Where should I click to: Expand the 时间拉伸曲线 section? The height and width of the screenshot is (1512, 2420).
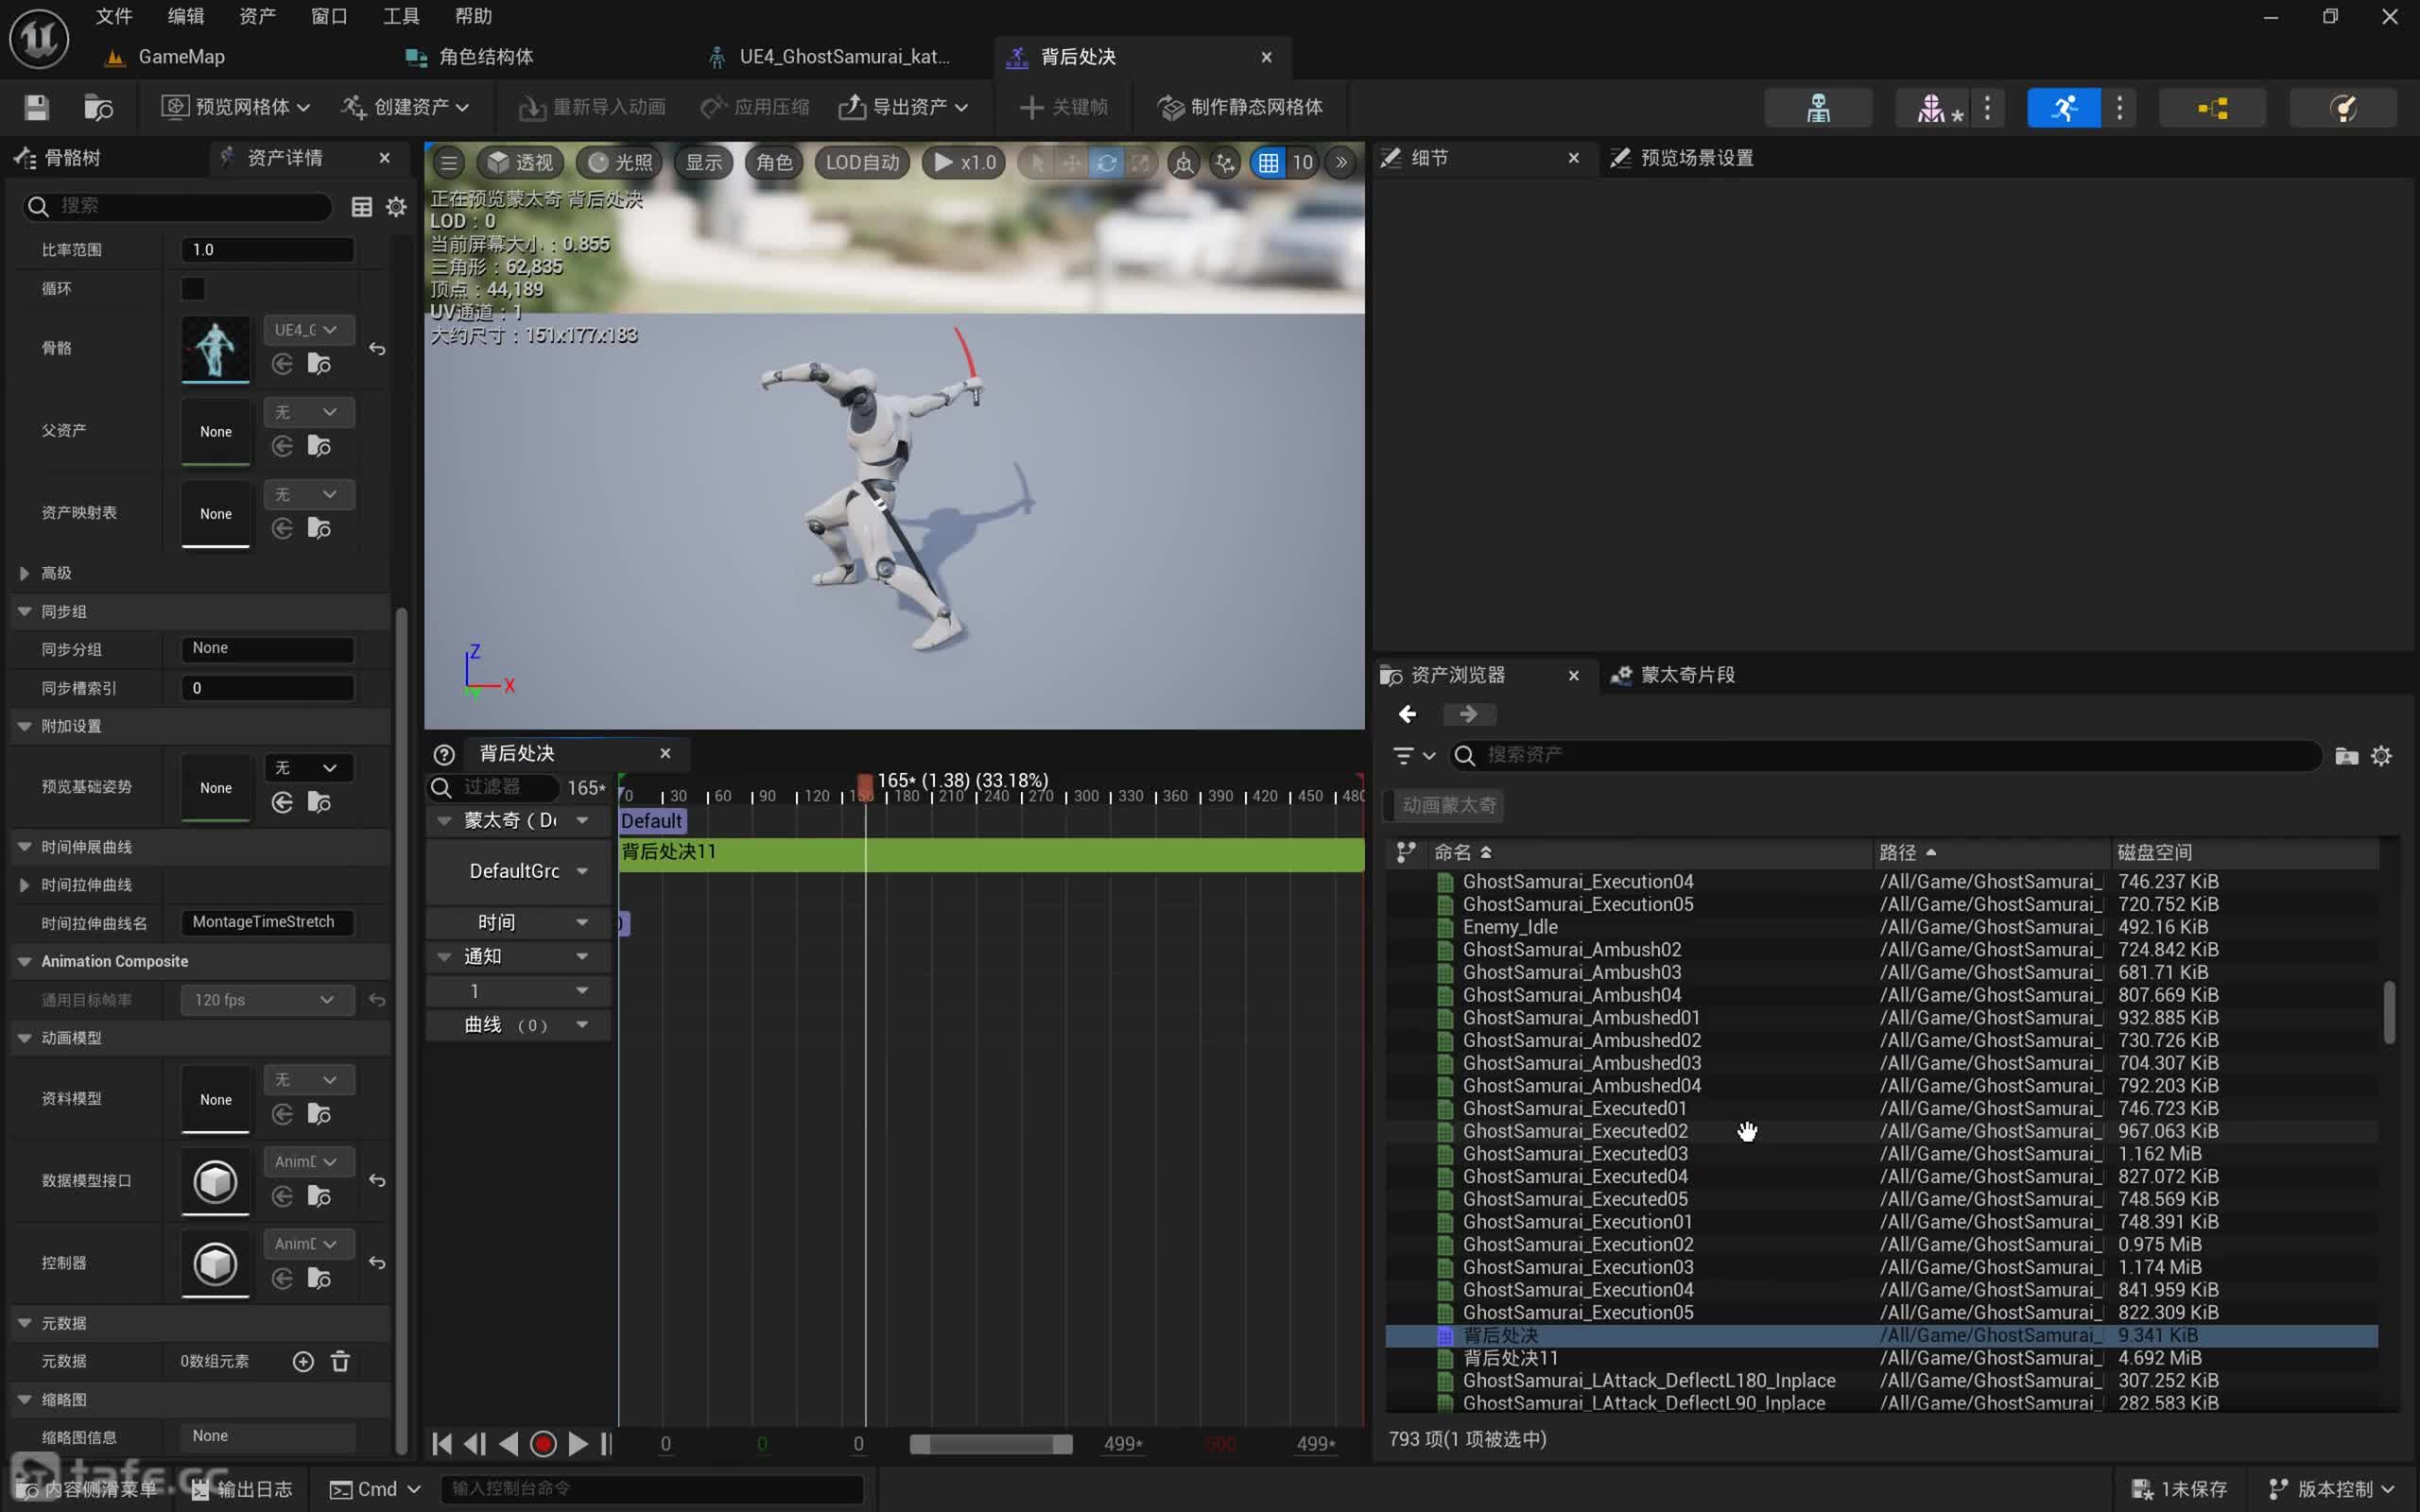(24, 885)
